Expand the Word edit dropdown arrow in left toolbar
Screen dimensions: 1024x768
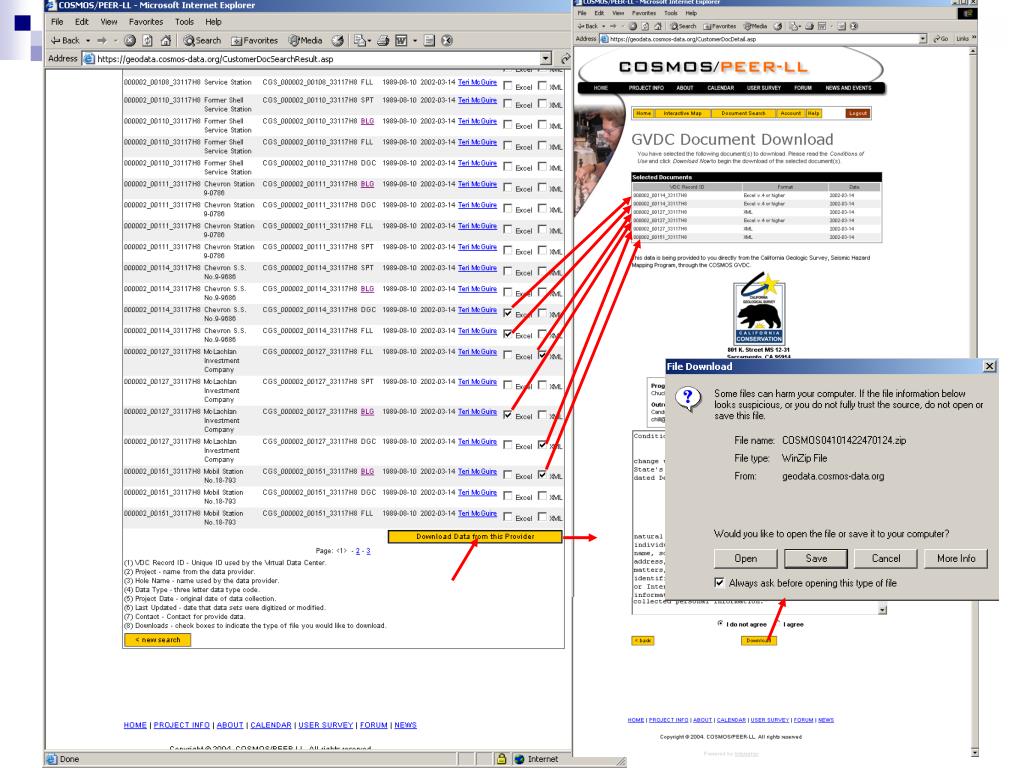coord(415,40)
